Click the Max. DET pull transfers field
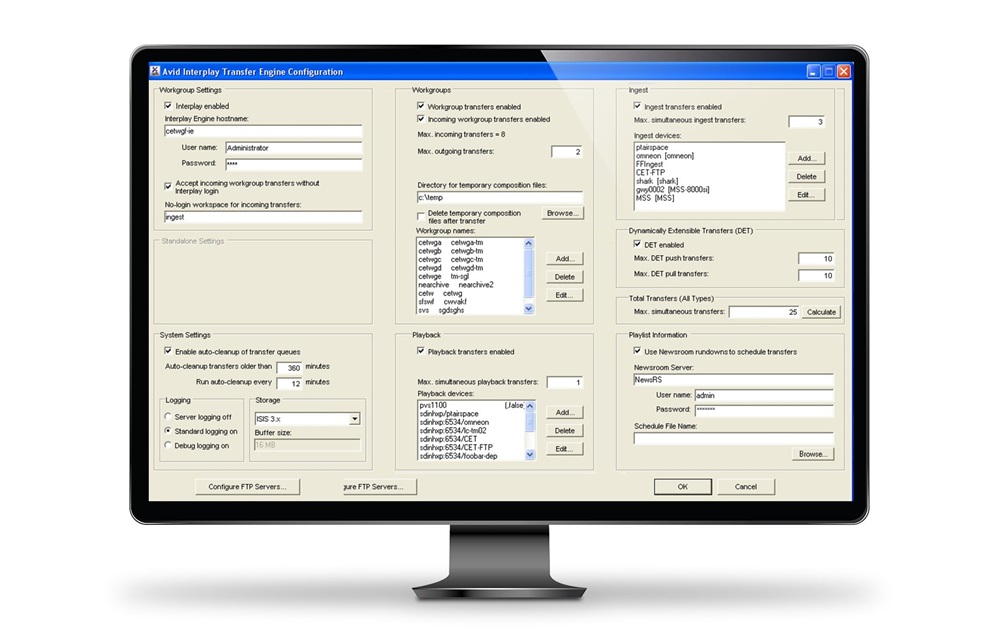The width and height of the screenshot is (1000, 635). (816, 276)
